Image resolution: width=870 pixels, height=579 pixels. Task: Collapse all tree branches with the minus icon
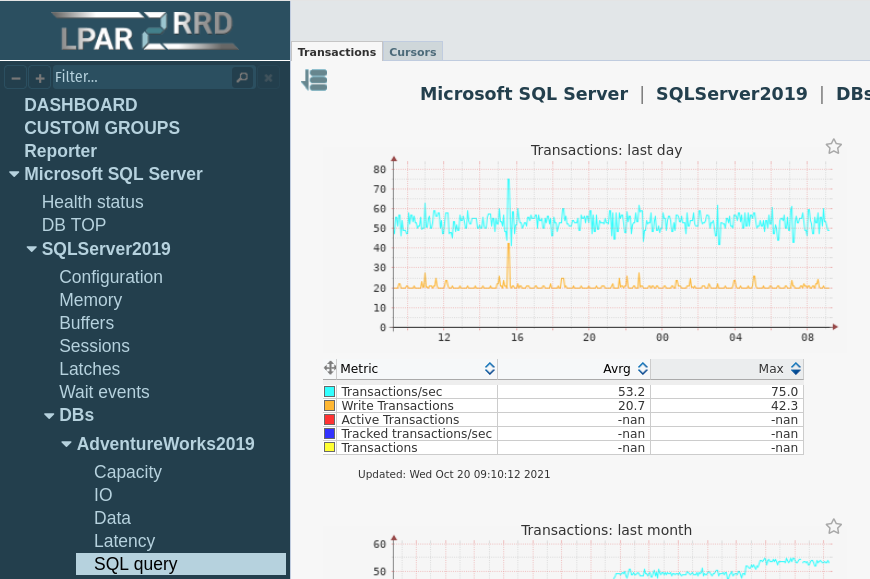click(15, 77)
